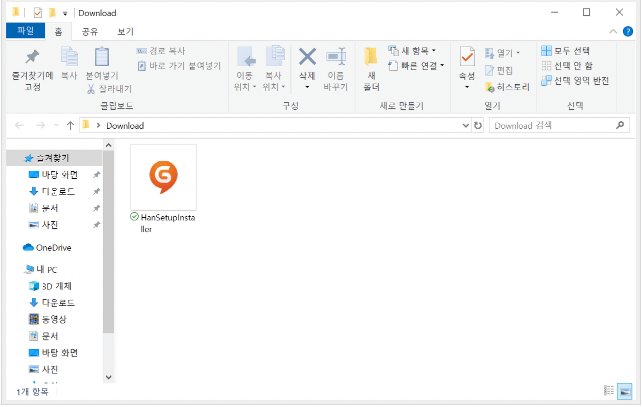
Task: Switch to Details view icon
Action: (609, 391)
